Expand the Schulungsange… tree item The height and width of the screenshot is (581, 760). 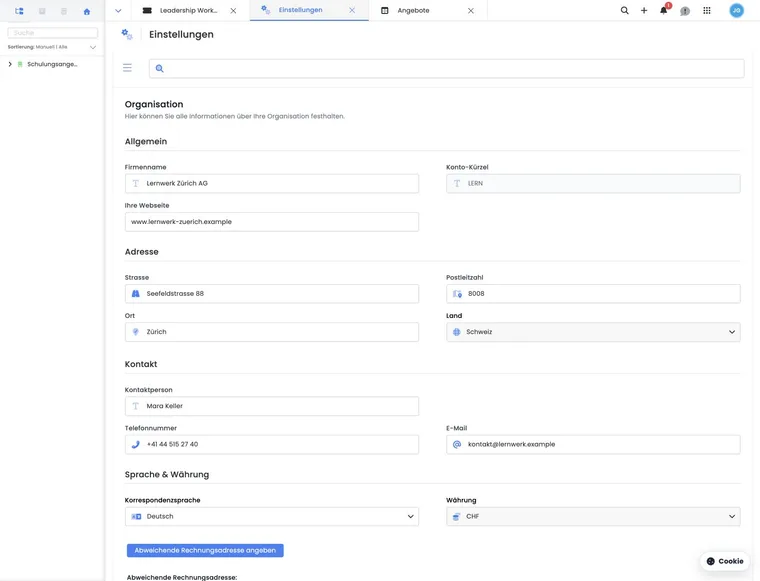point(10,64)
